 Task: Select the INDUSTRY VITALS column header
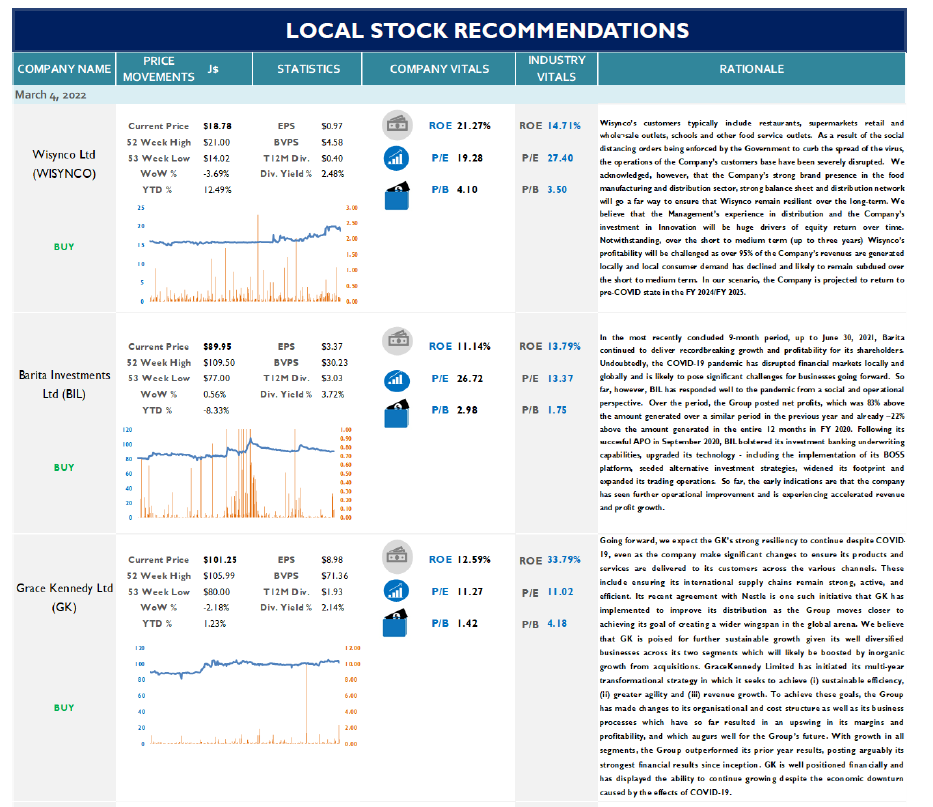tap(556, 69)
